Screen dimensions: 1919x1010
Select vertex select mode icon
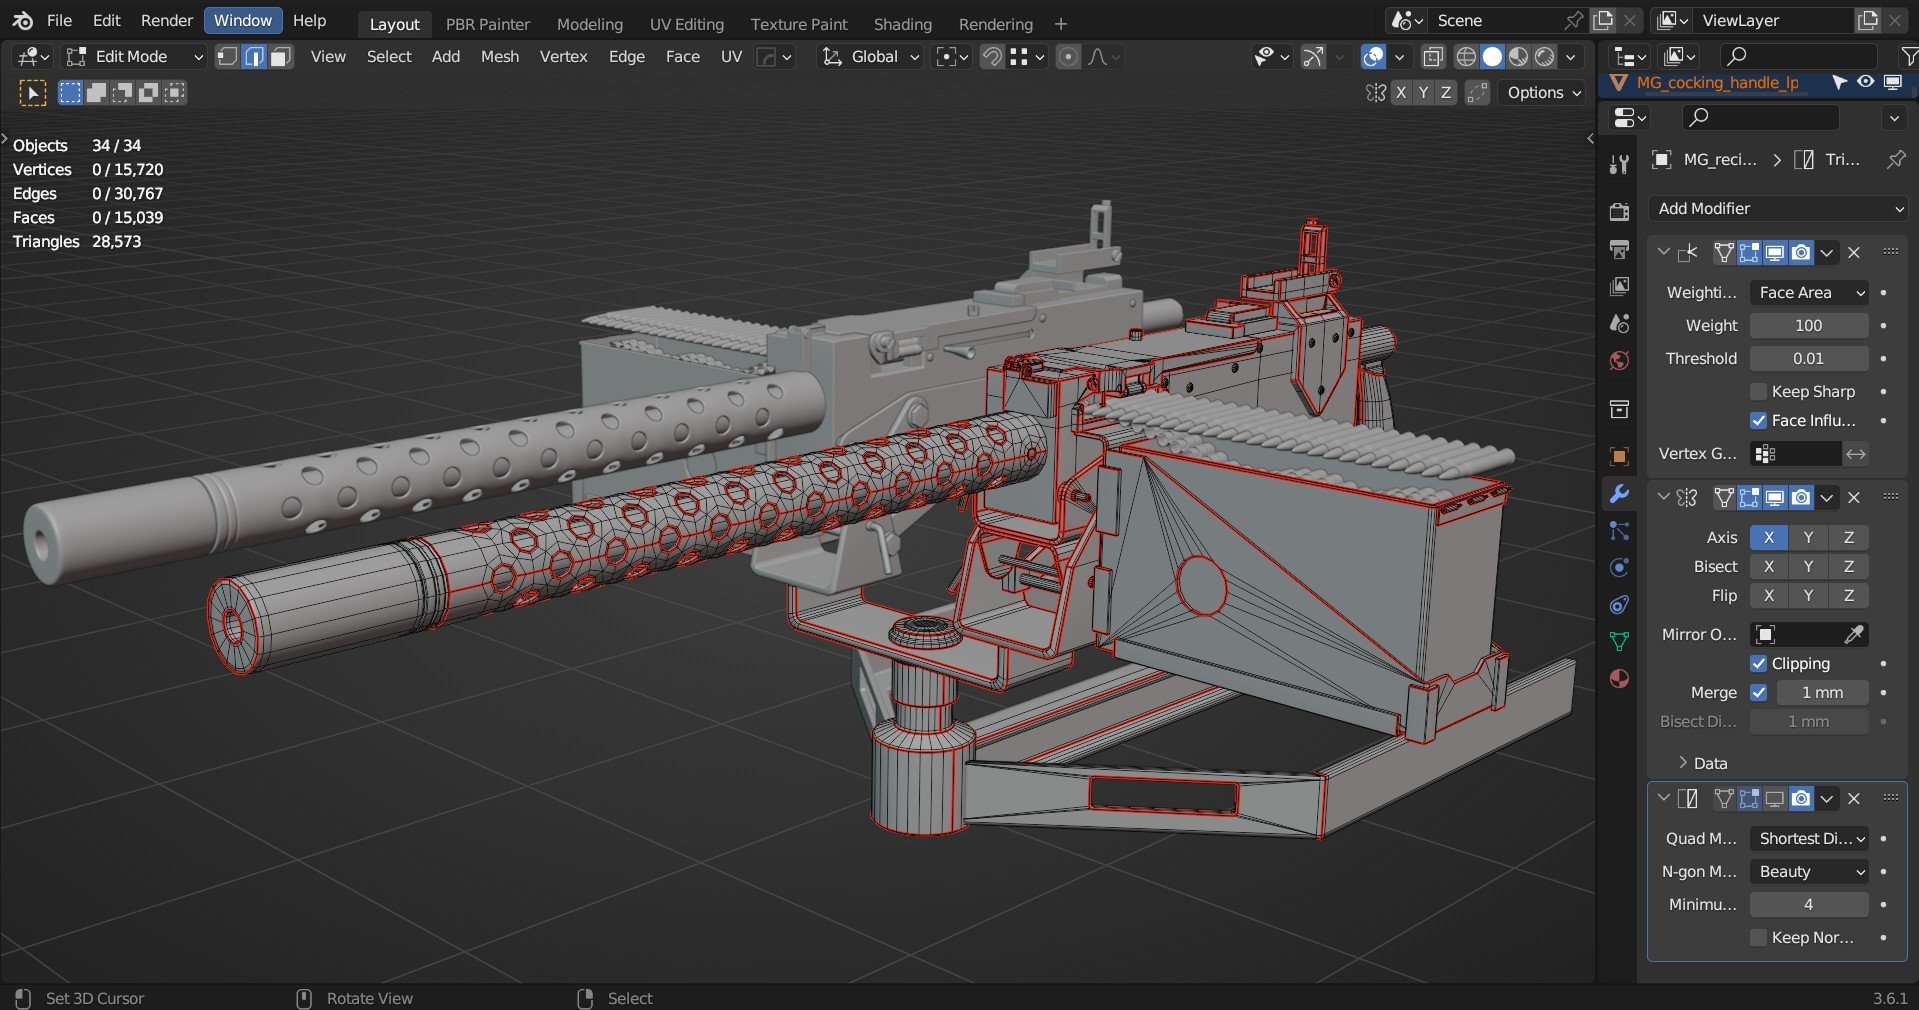[228, 57]
